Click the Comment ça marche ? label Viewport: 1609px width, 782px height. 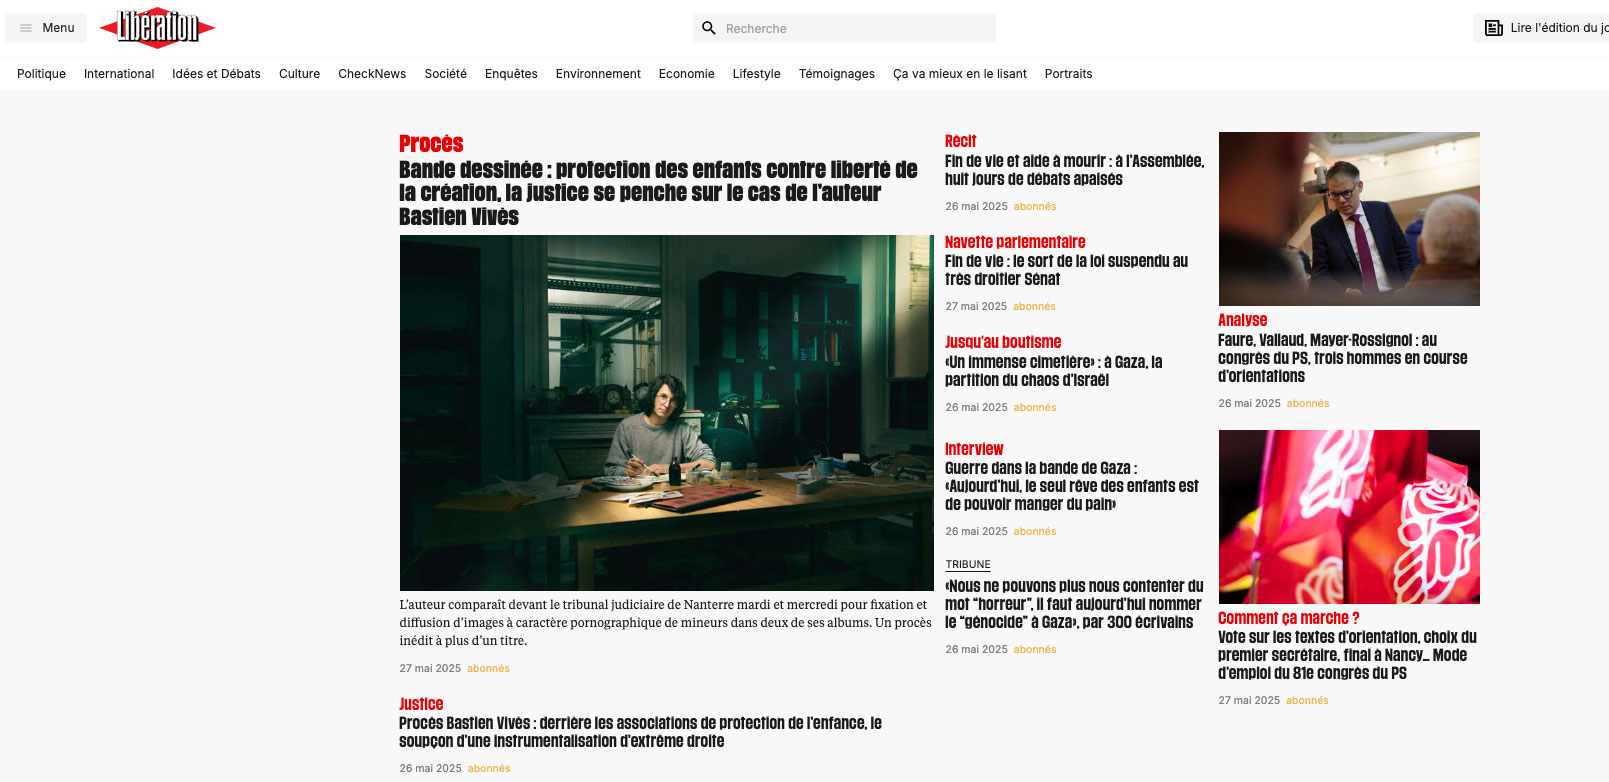[x=1288, y=618]
